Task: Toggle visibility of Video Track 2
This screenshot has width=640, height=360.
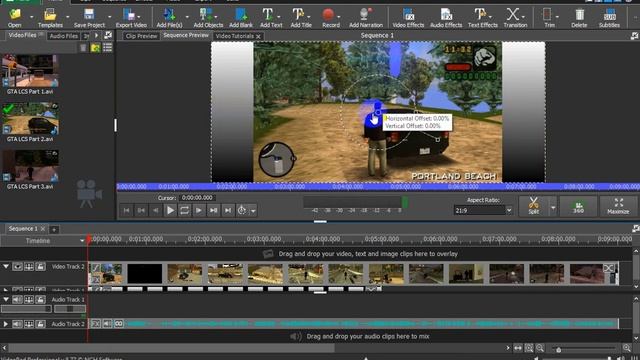Action: coord(17,267)
